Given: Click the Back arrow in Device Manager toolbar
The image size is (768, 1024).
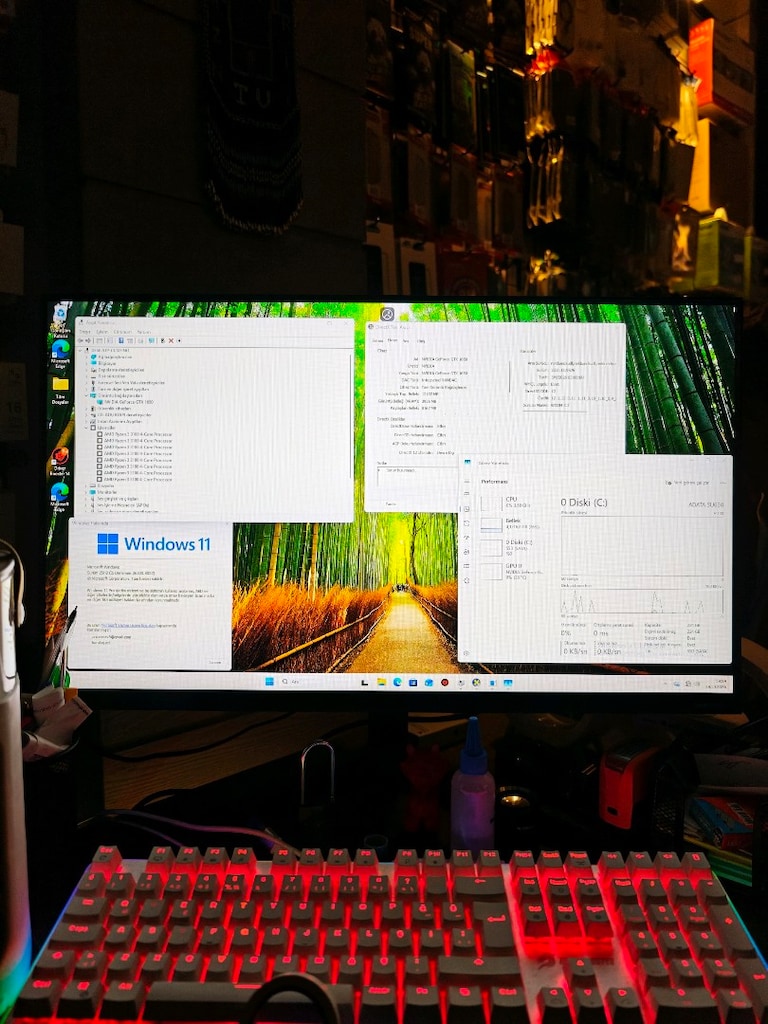Looking at the screenshot, I should click(80, 341).
